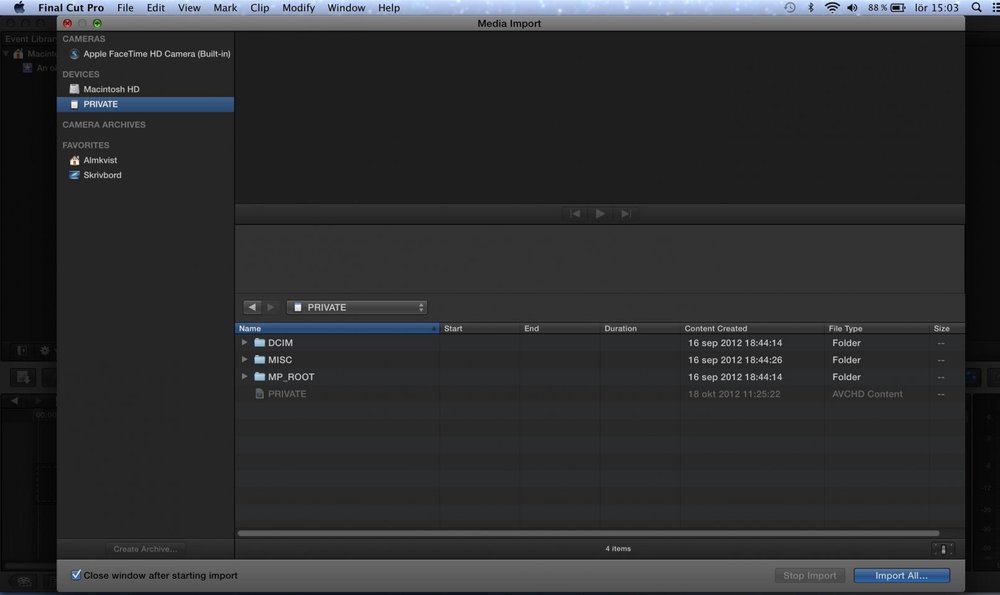Select the PRIVATE AVCHD Content row
The image size is (1000, 595).
click(x=287, y=394)
